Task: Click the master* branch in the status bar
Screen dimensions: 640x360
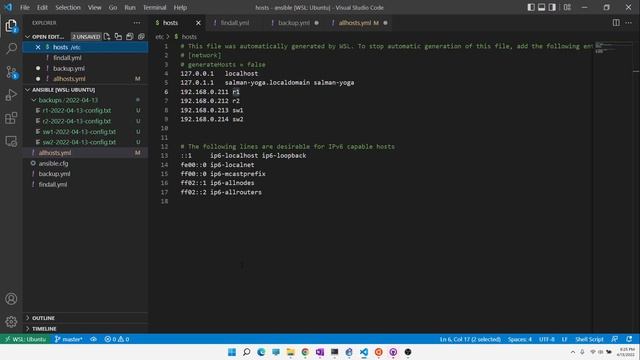Action: tap(69, 339)
